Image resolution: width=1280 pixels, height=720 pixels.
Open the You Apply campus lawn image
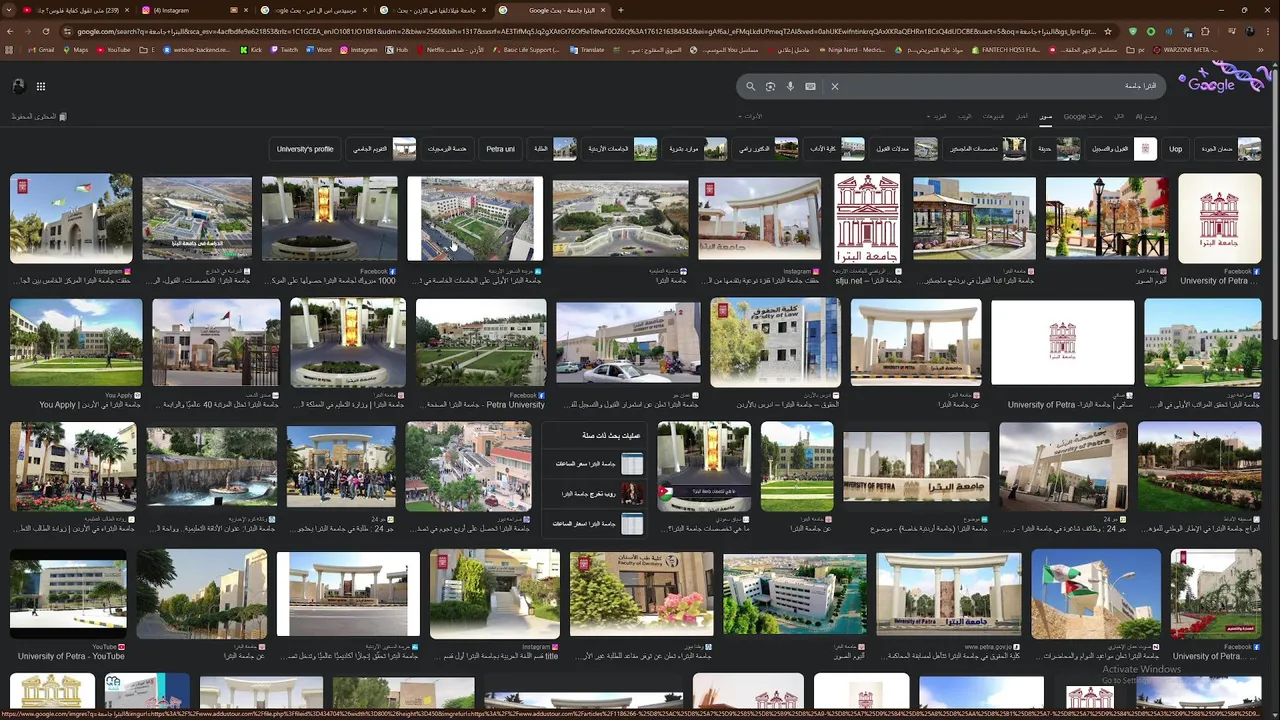click(76, 342)
